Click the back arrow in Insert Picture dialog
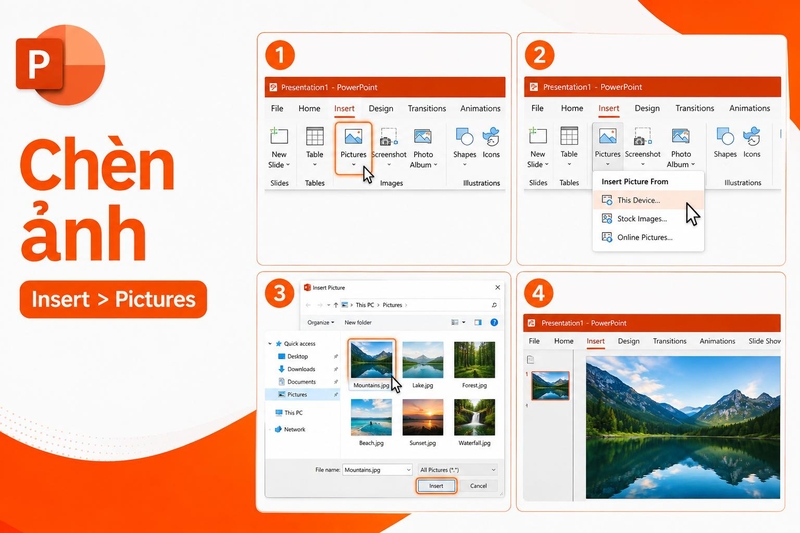Screen dimensions: 800x533 (308, 305)
